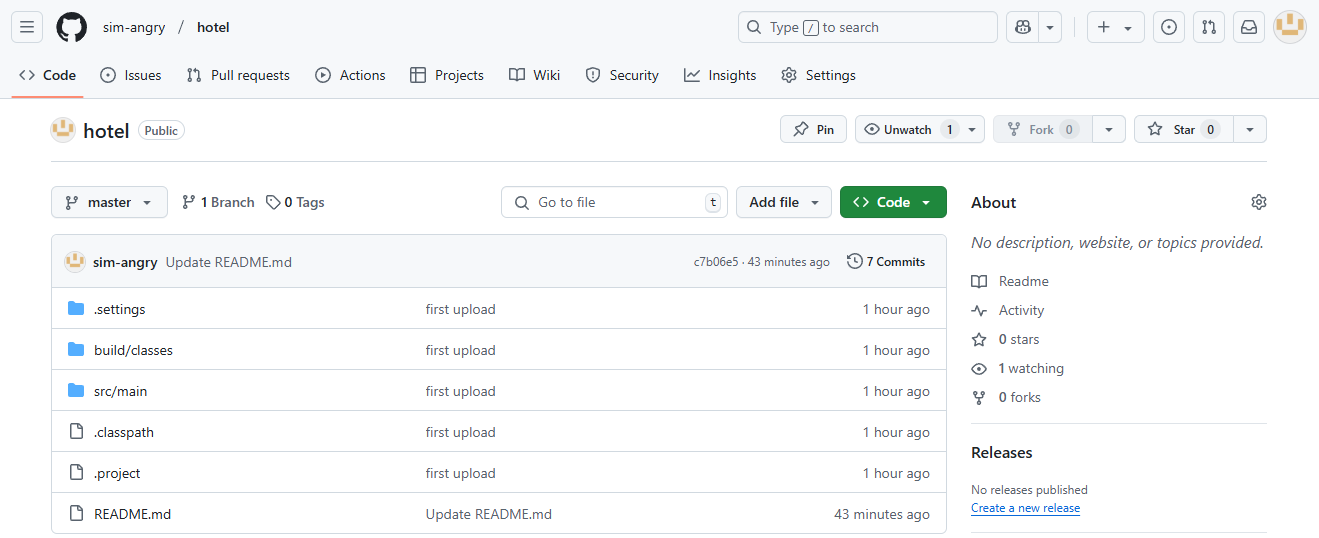View the 0 forks link

coord(1006,398)
